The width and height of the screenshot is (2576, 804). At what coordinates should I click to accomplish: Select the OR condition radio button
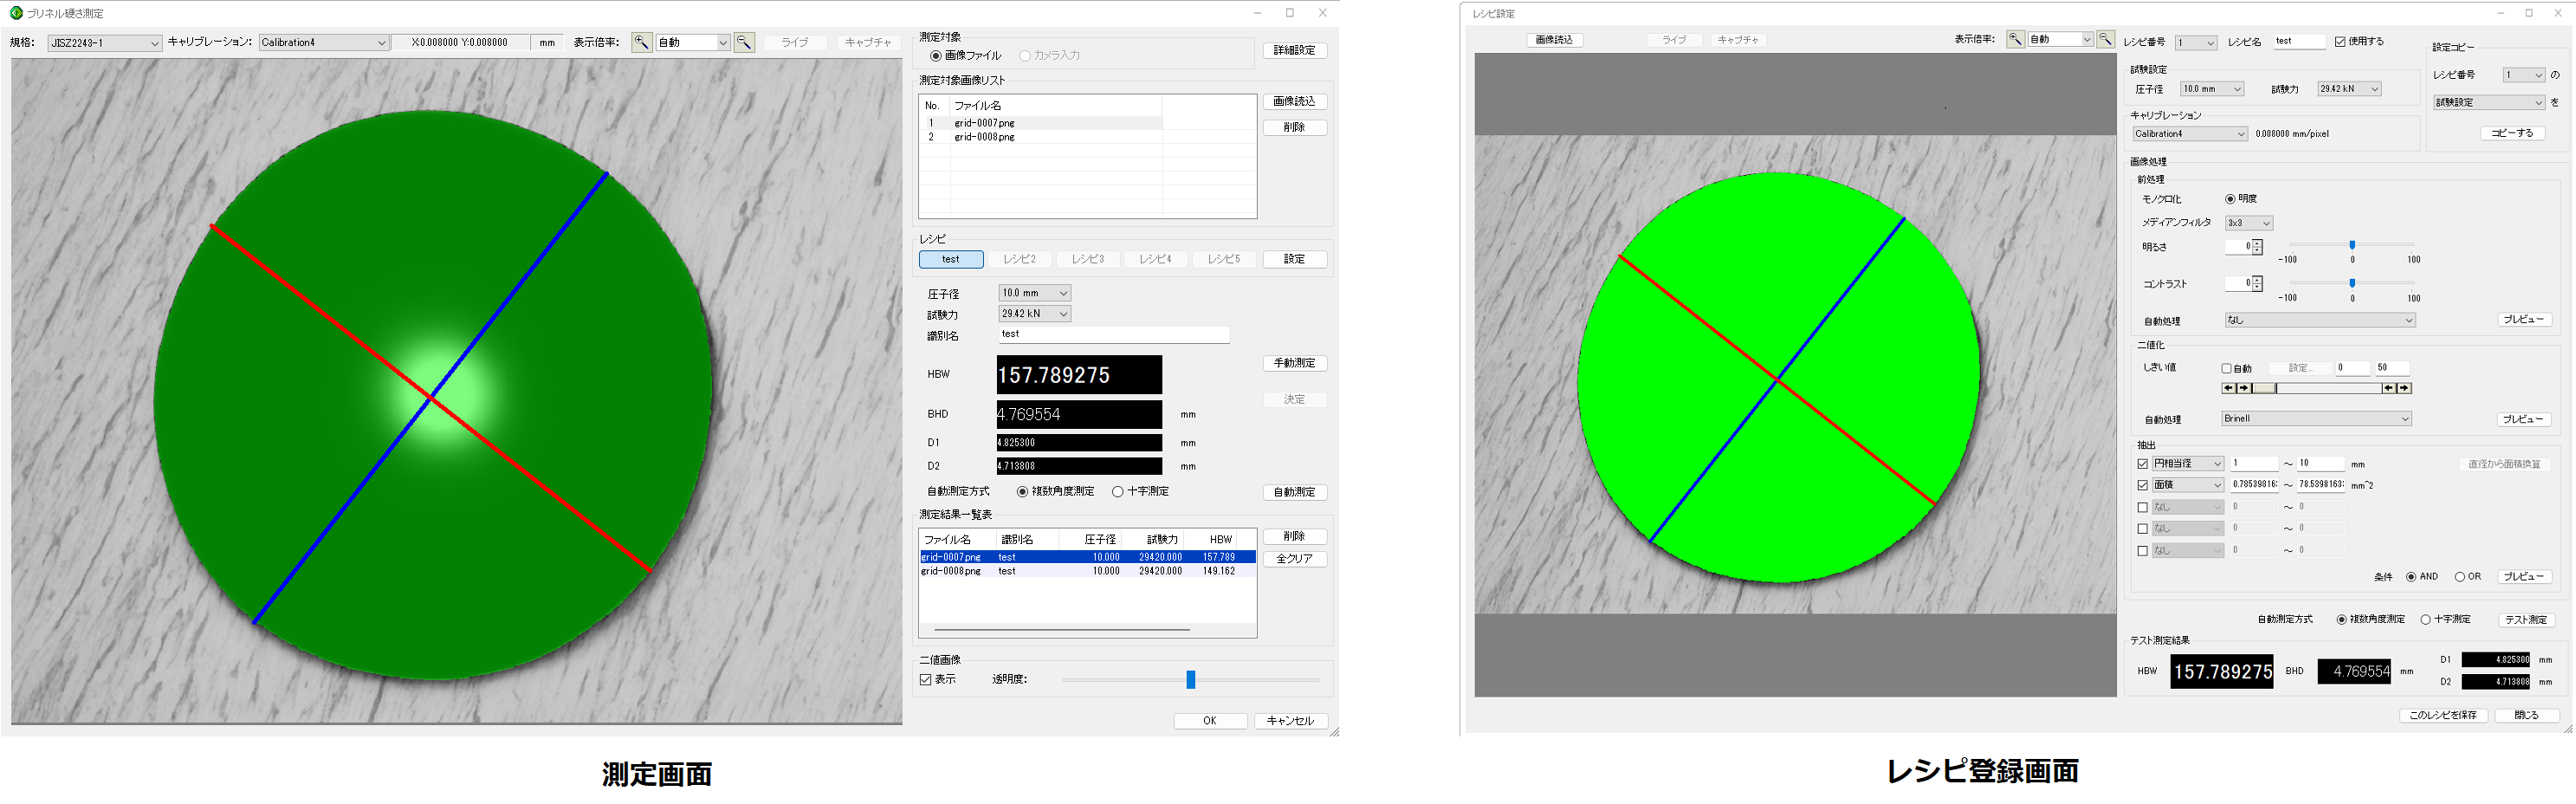2459,577
